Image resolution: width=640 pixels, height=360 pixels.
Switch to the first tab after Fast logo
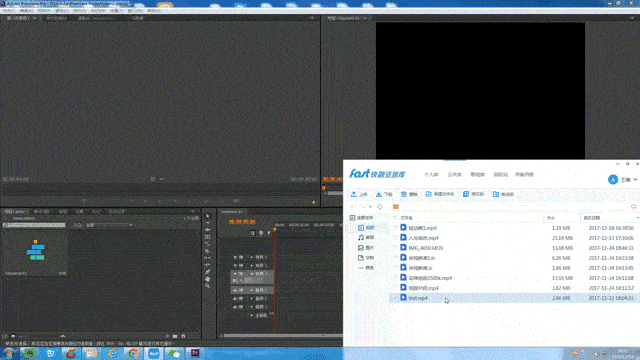tap(431, 175)
